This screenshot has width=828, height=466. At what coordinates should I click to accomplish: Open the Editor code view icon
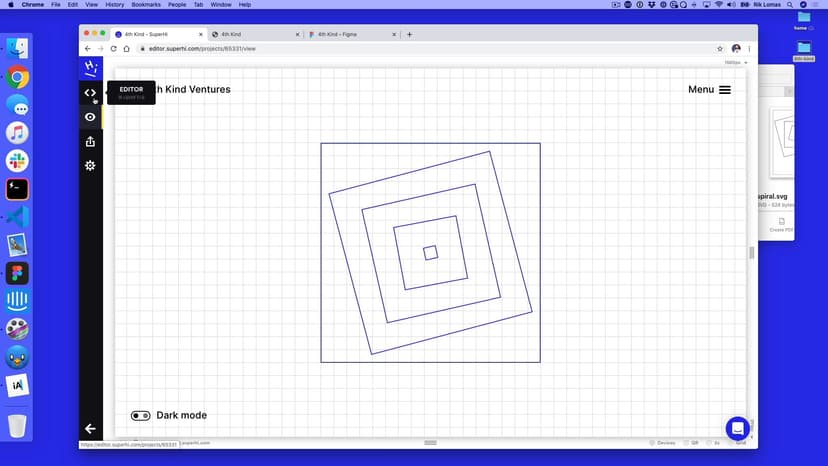pyautogui.click(x=90, y=93)
